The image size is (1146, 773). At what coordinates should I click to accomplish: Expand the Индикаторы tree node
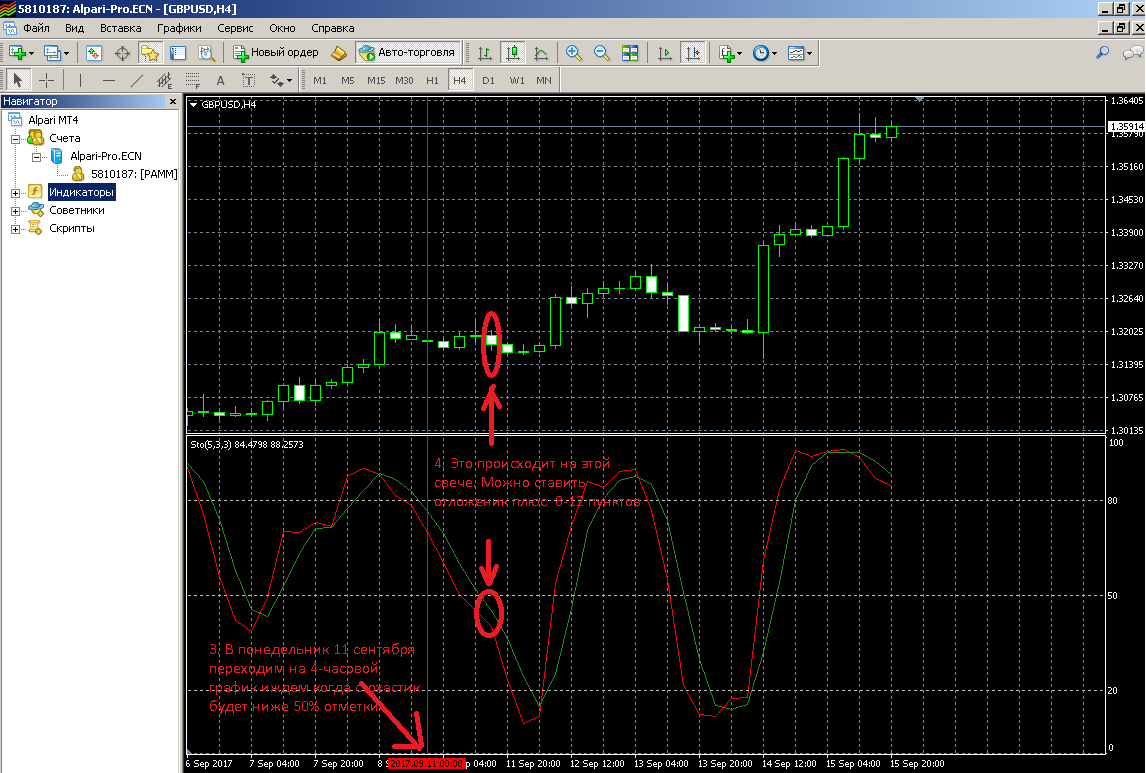(15, 193)
